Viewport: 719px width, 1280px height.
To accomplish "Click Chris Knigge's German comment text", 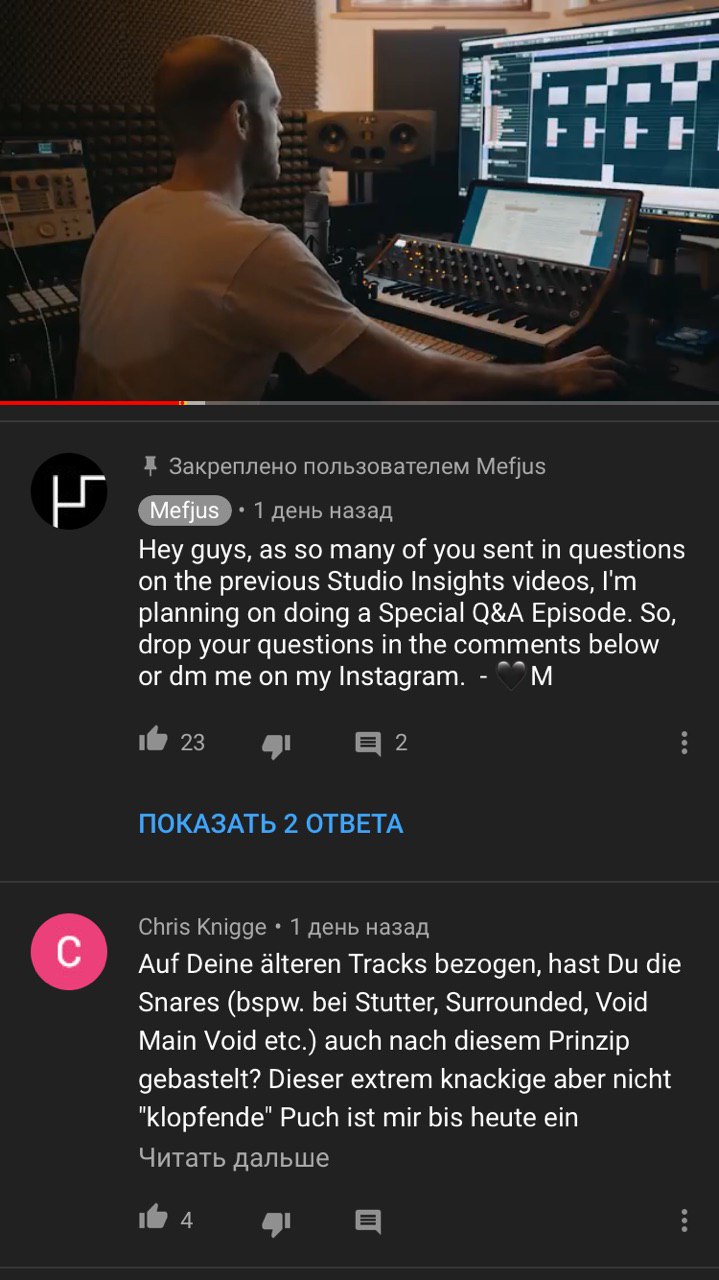I will (x=409, y=1041).
